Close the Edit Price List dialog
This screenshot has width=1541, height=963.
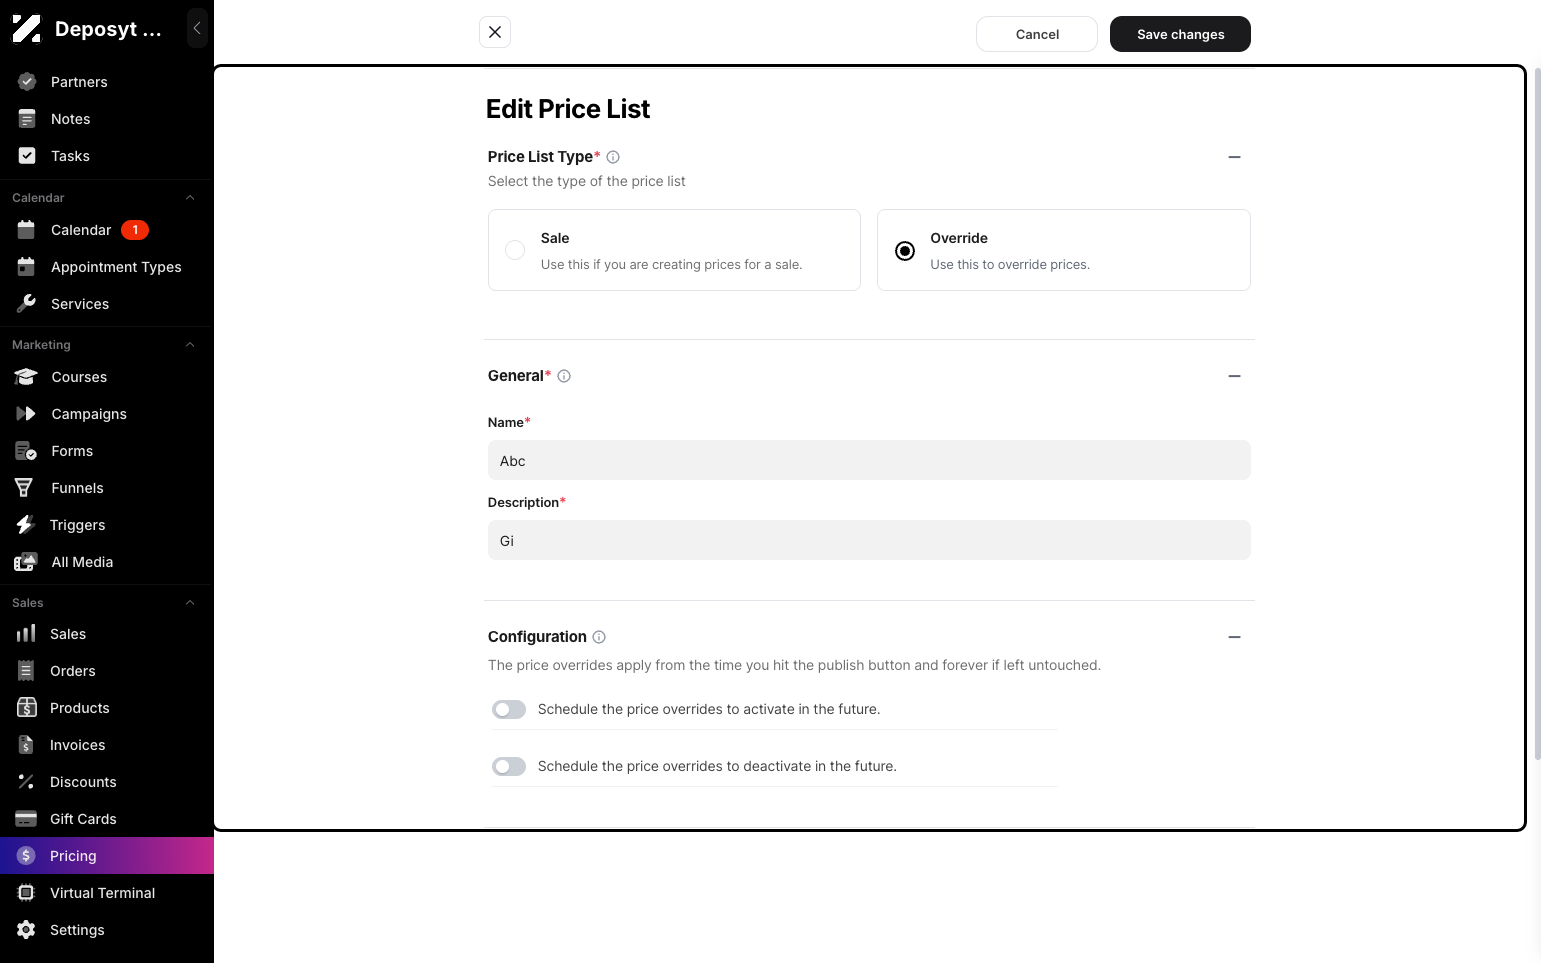point(495,32)
